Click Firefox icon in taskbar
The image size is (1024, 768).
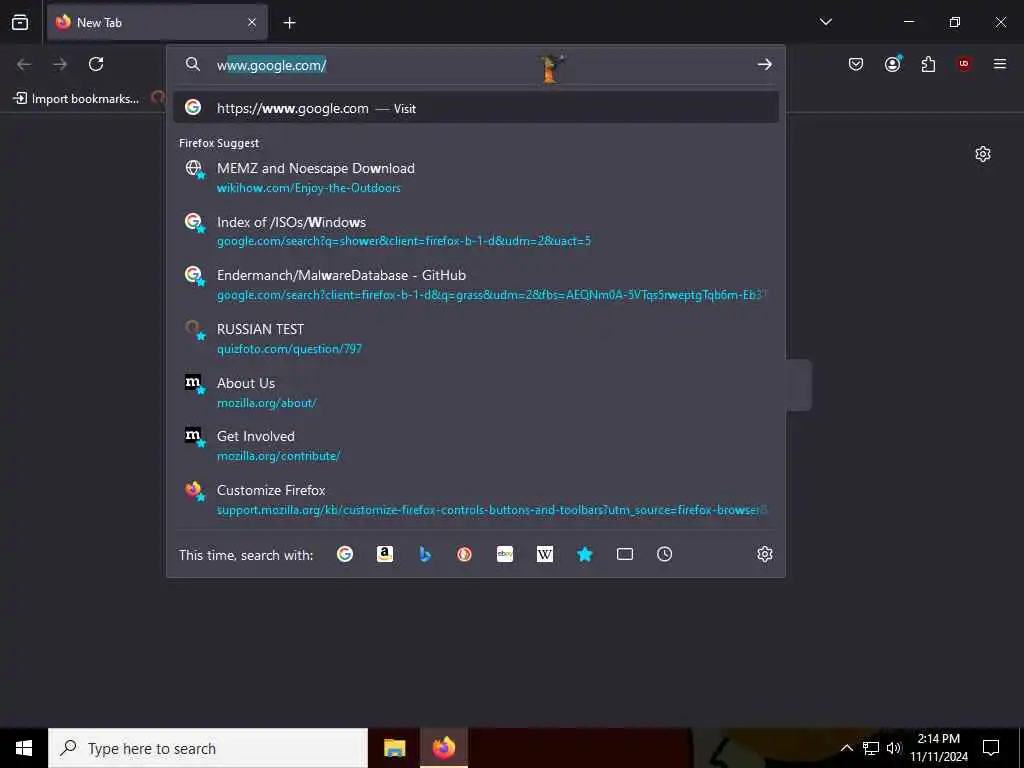coord(443,748)
